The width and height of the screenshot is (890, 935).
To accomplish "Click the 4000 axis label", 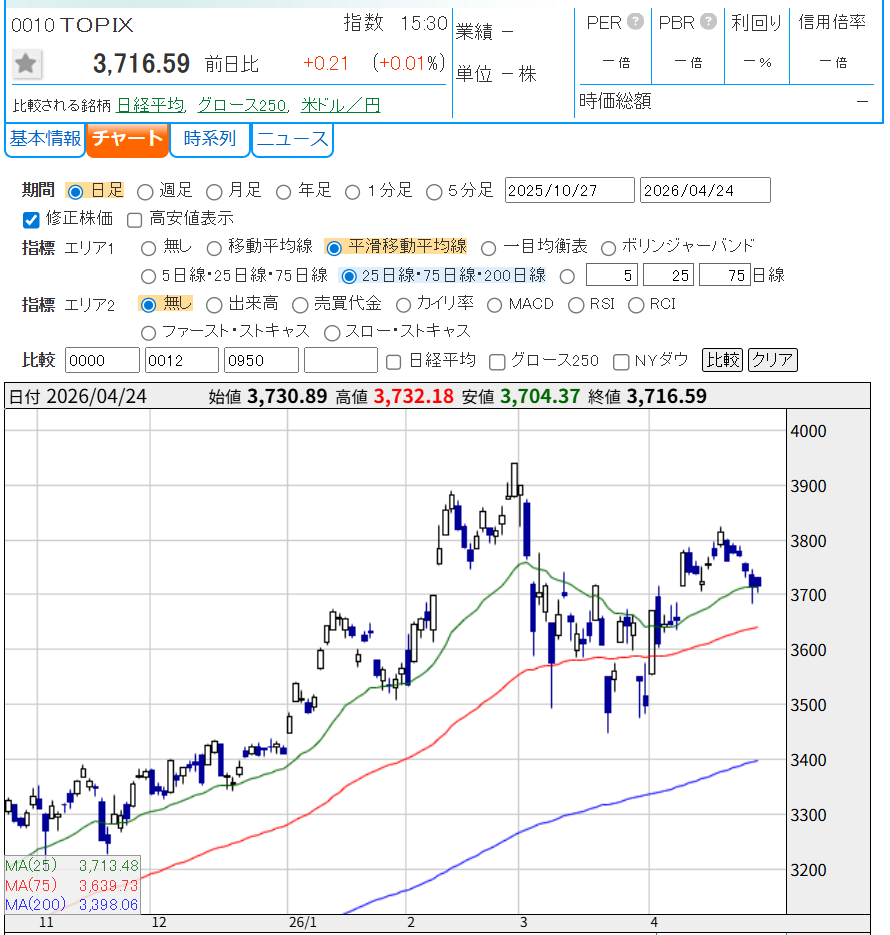I will tap(808, 431).
